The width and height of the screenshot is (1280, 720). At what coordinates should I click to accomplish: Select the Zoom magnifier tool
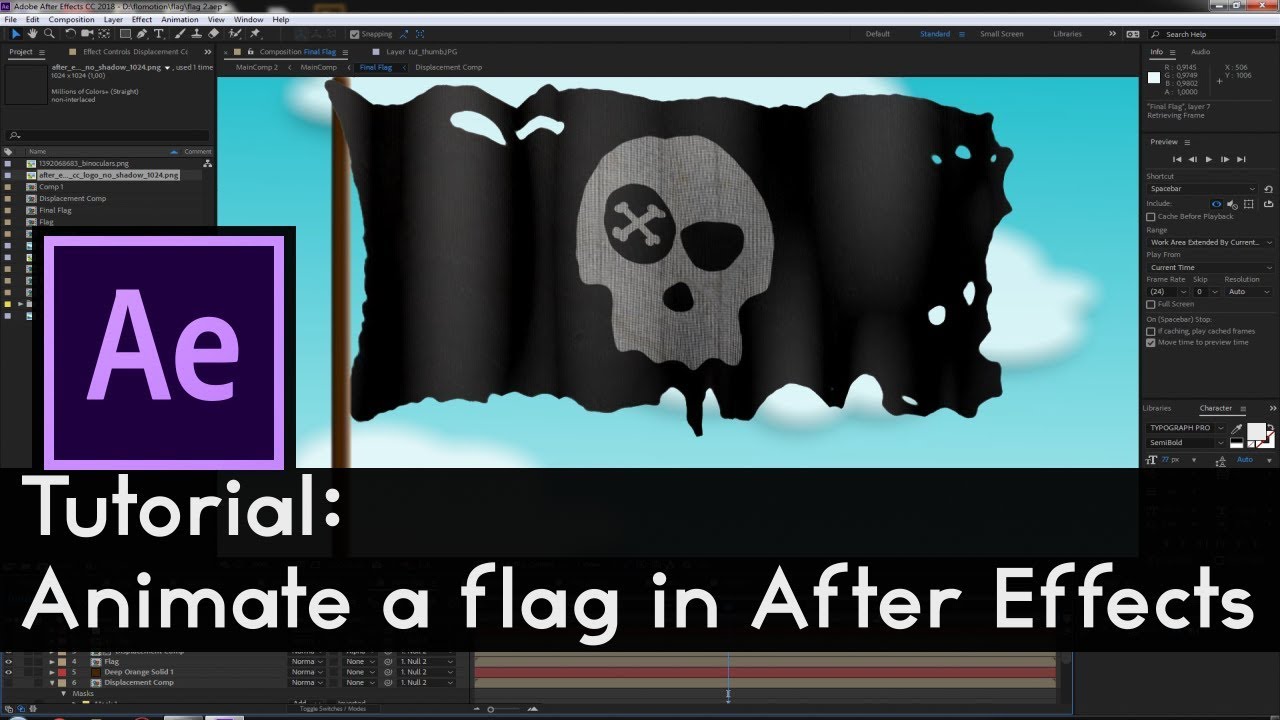[48, 33]
